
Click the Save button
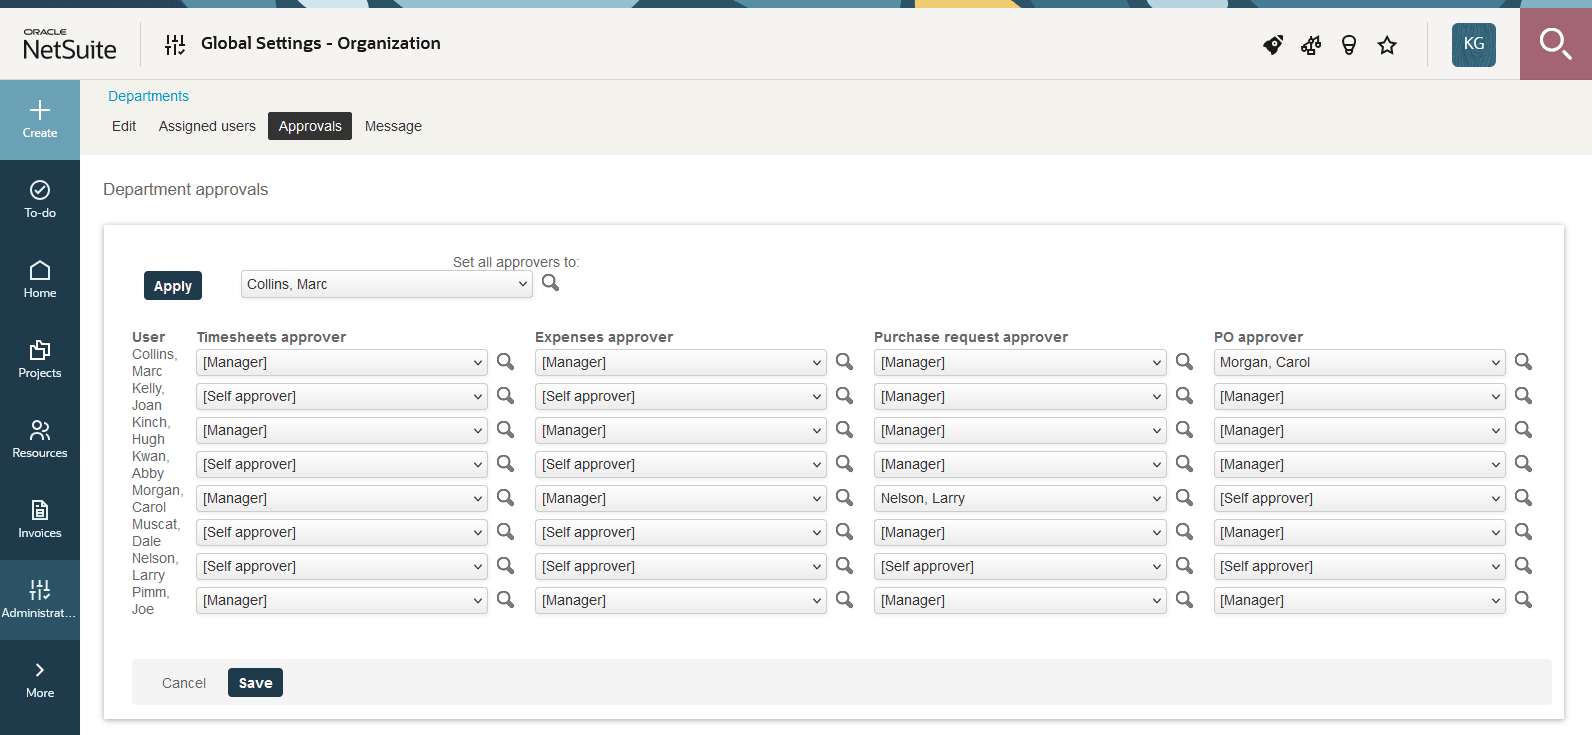click(255, 683)
